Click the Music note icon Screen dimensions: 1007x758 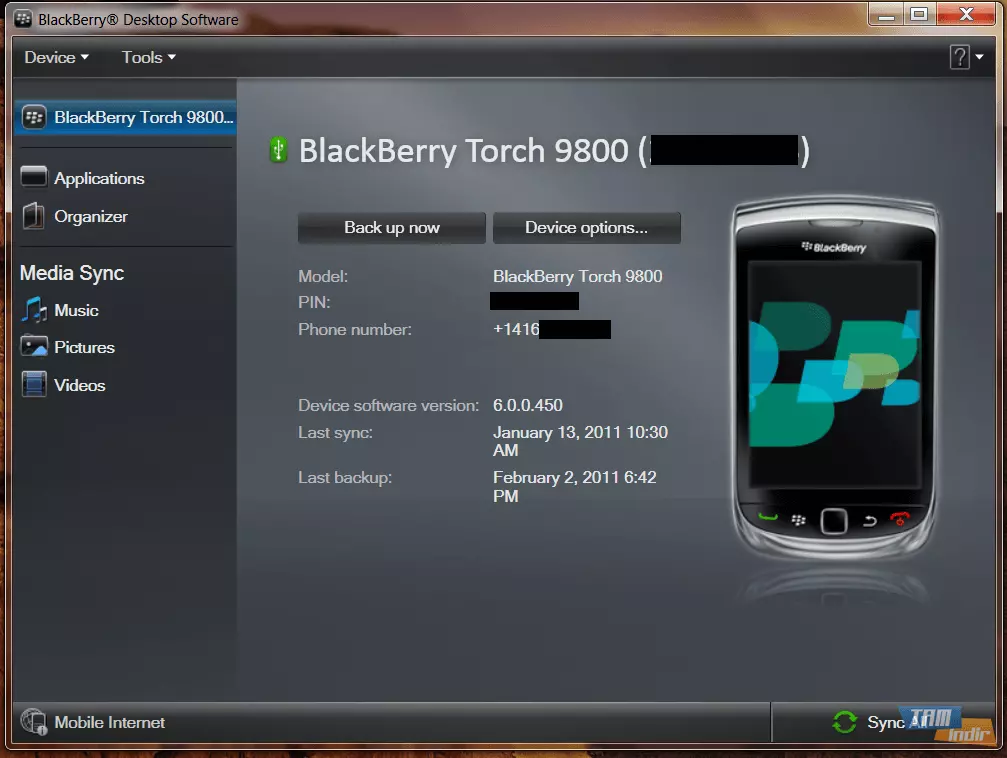click(33, 310)
